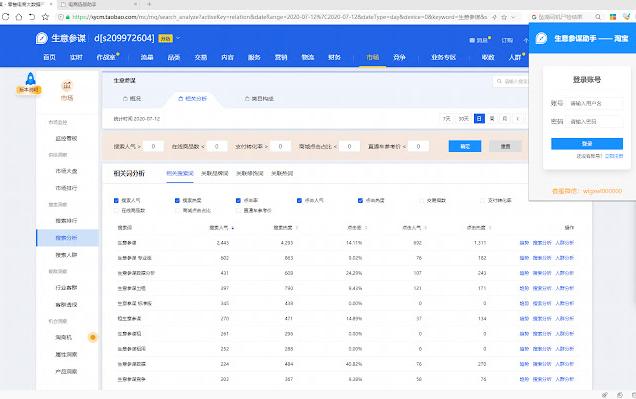The width and height of the screenshot is (636, 399).
Task: Click the browser home icon
Action: pos(19,17)
